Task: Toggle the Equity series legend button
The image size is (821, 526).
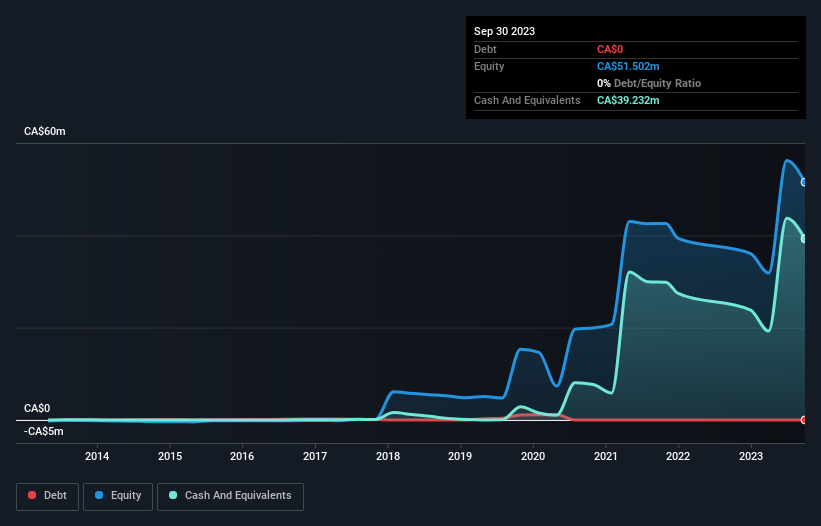Action: click(118, 496)
